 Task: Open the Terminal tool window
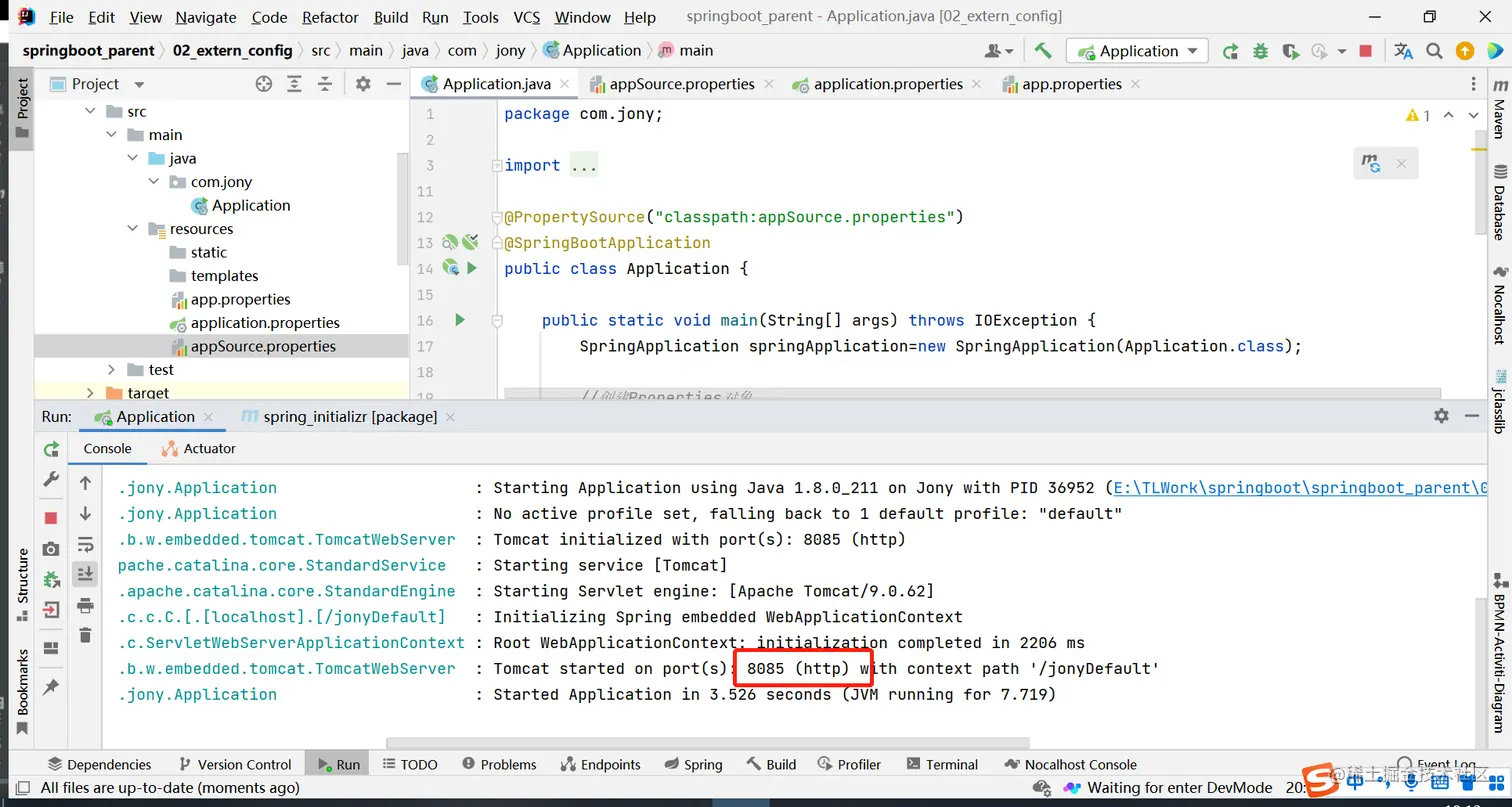[941, 764]
